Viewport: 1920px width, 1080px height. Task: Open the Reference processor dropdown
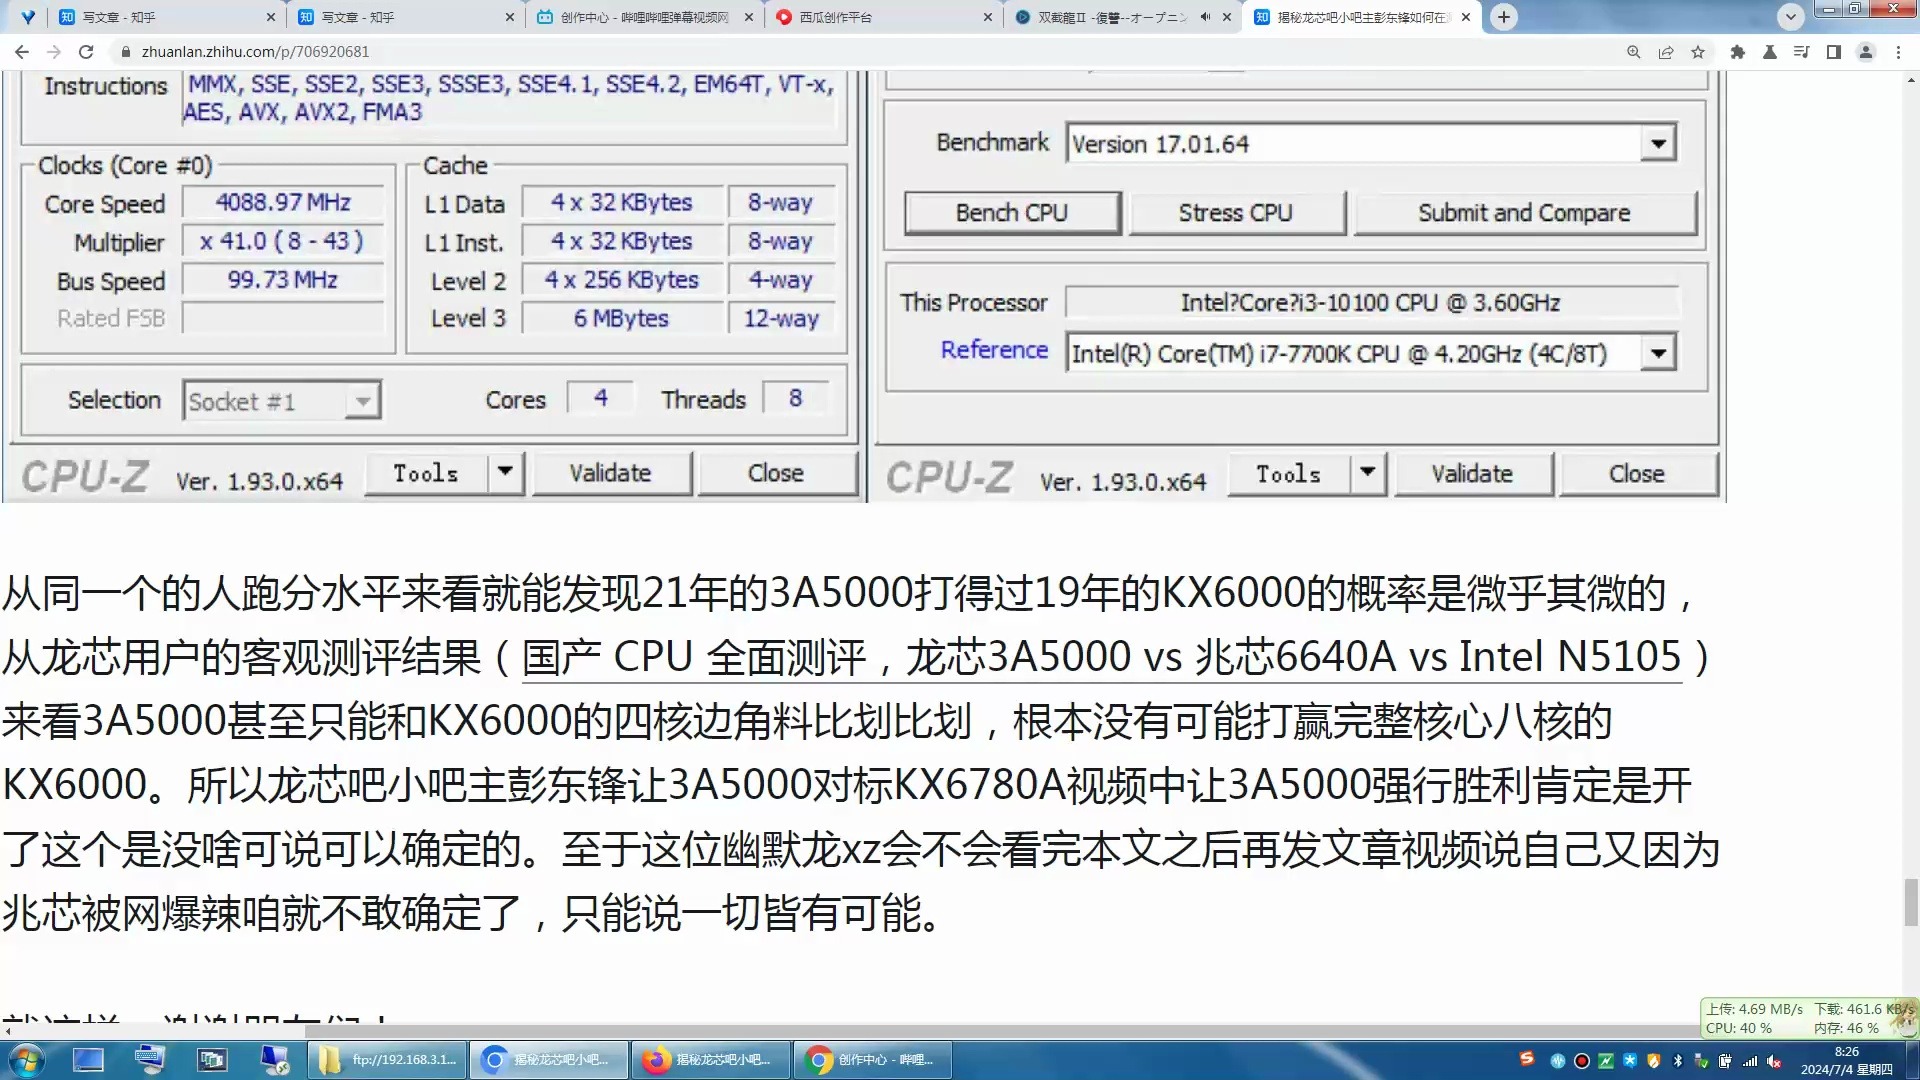1658,353
